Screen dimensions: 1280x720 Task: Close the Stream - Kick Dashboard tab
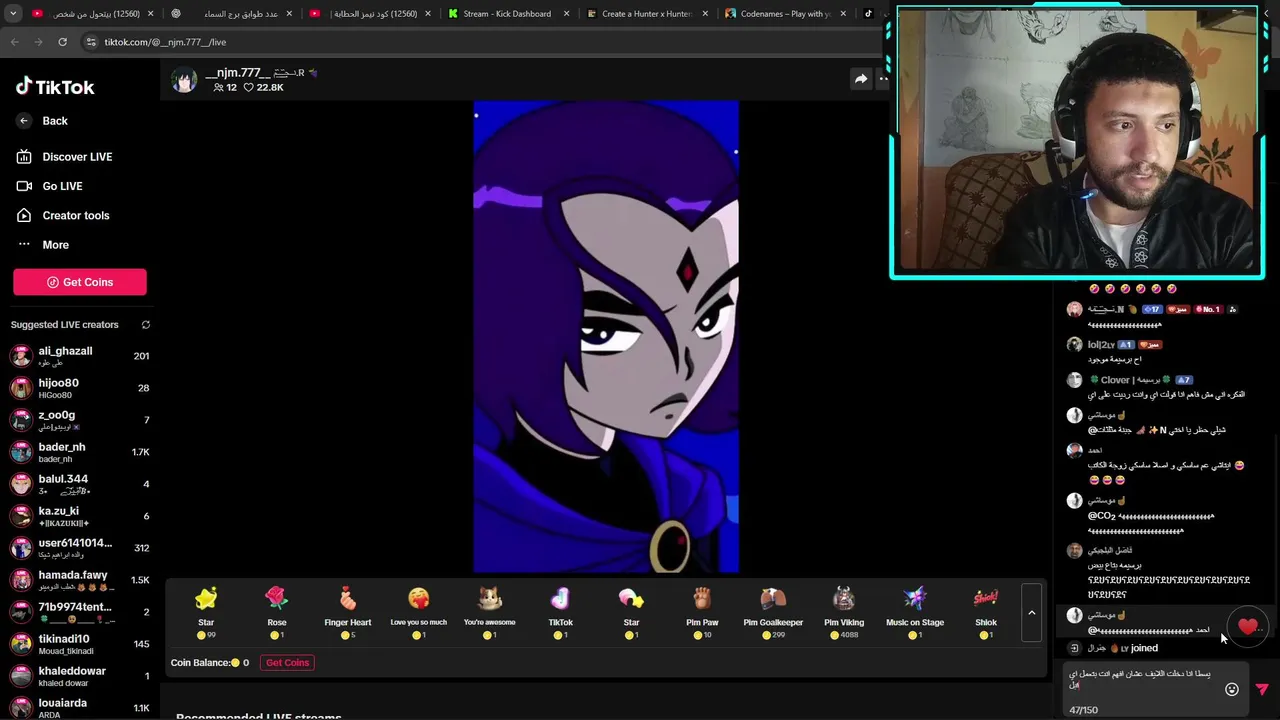(565, 14)
